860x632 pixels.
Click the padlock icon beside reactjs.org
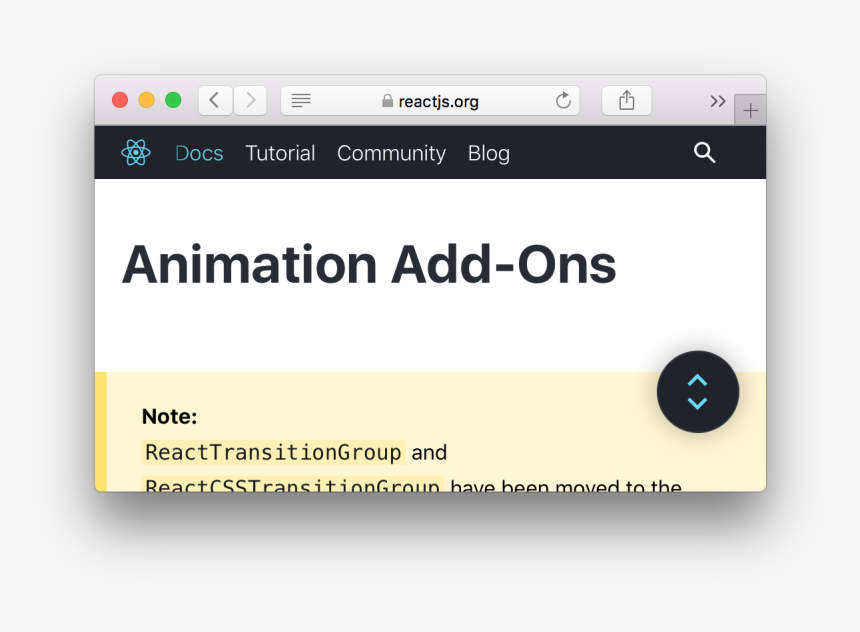(x=387, y=101)
